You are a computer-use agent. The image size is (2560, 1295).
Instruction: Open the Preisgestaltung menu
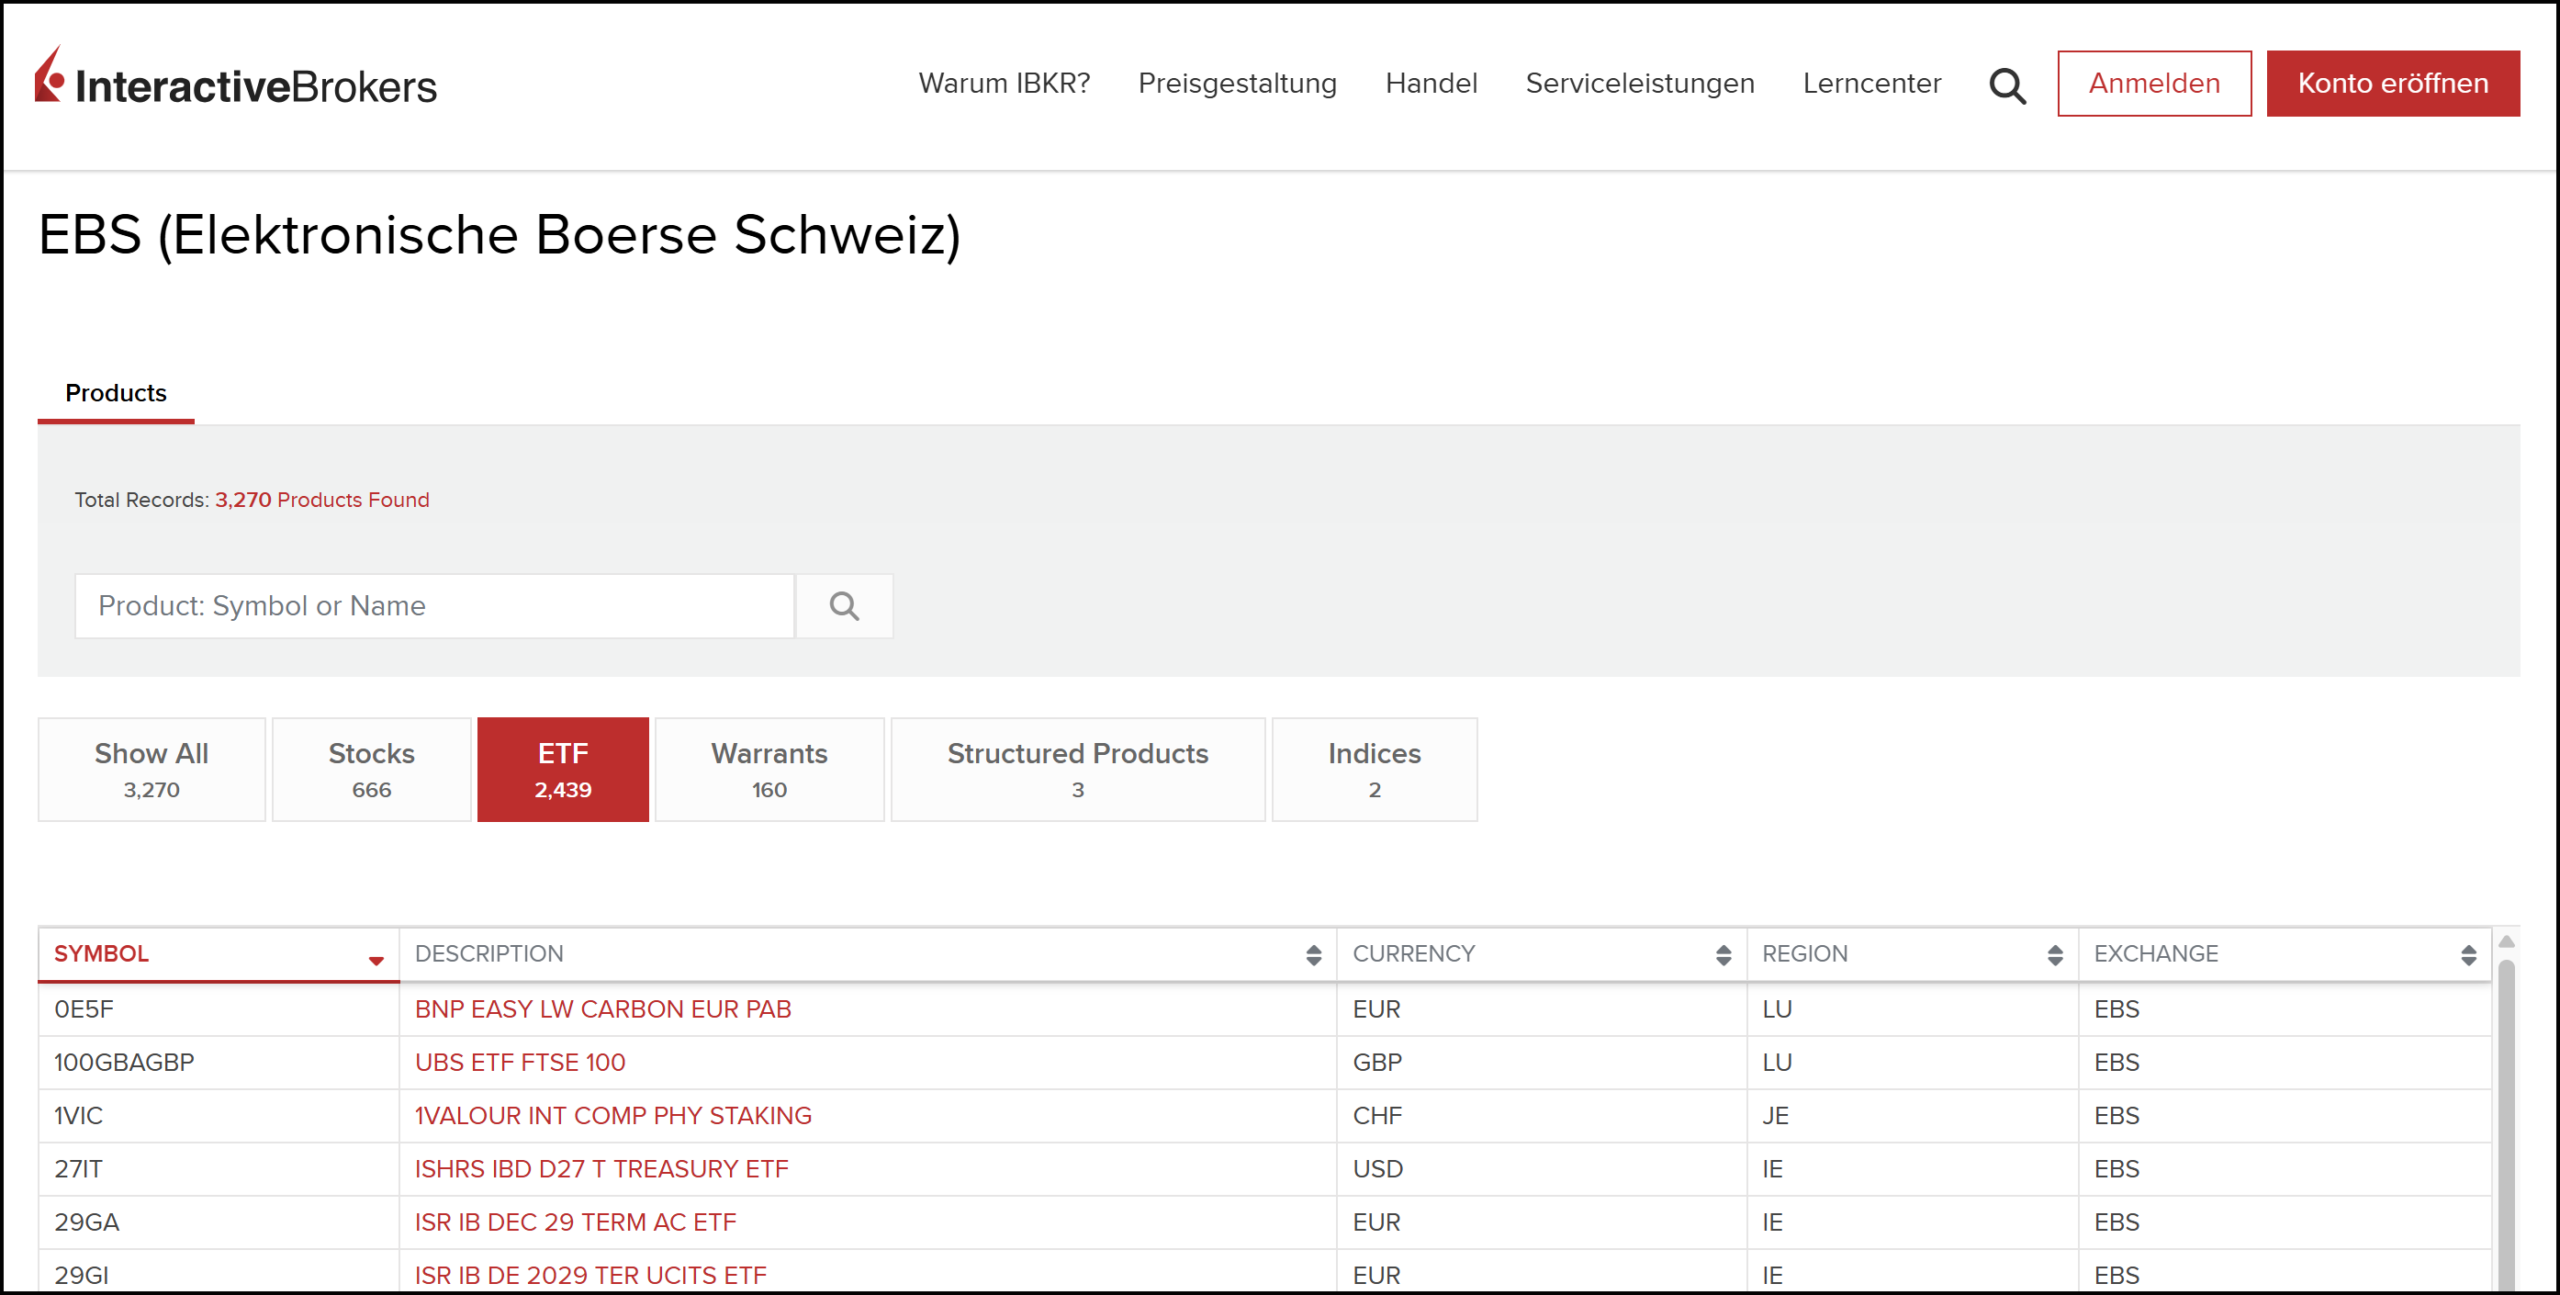click(1237, 83)
